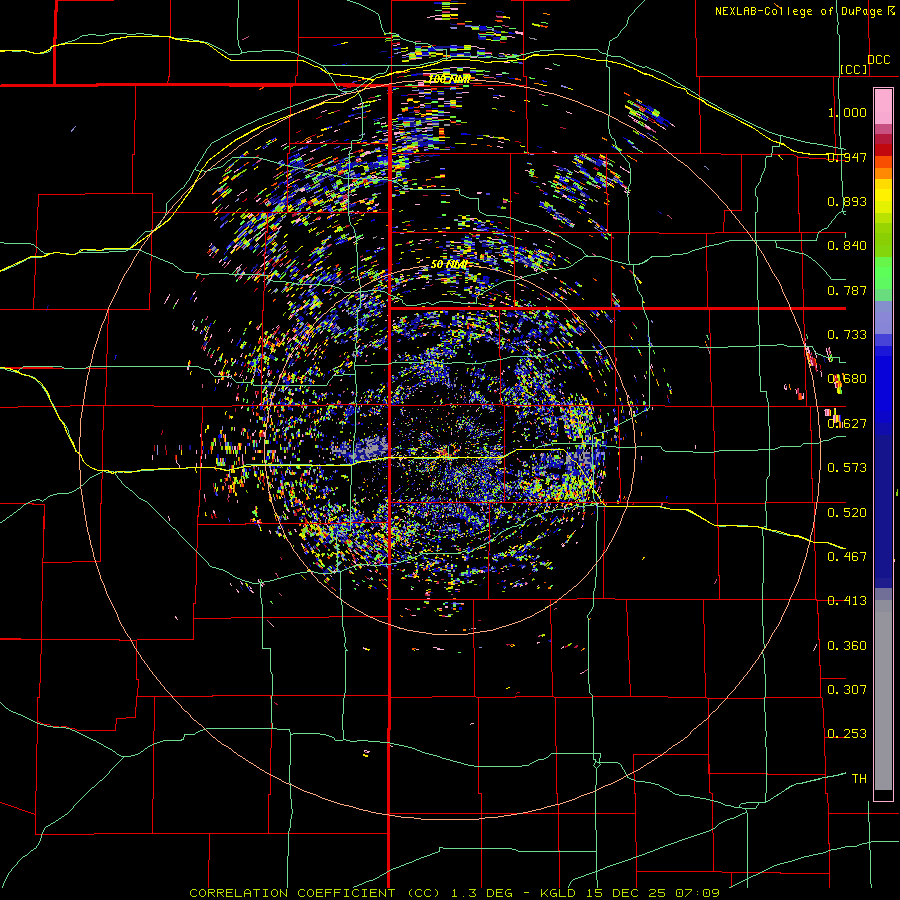Click the TH threshold label
900x900 pixels.
(x=859, y=778)
